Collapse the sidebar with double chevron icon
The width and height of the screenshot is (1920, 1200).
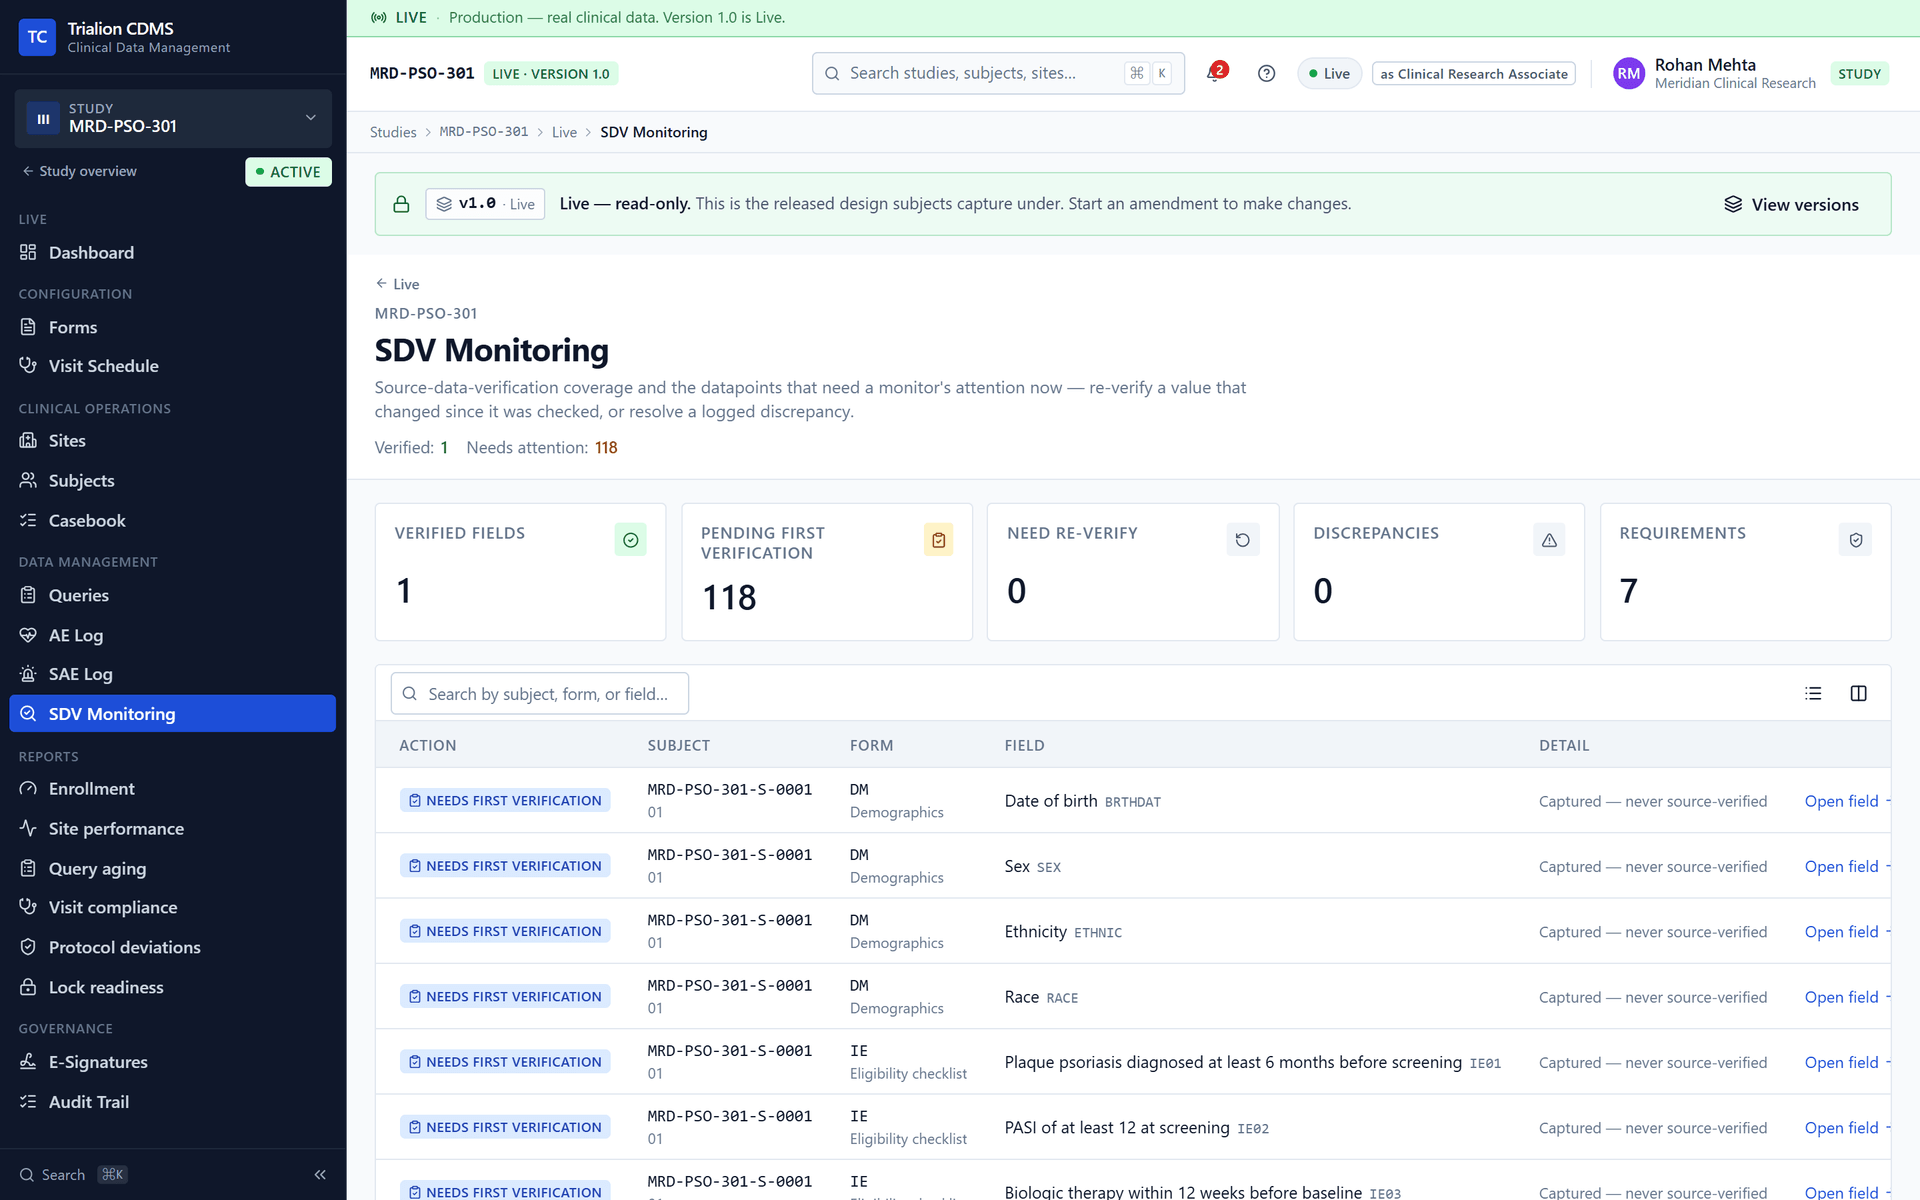coord(320,1175)
